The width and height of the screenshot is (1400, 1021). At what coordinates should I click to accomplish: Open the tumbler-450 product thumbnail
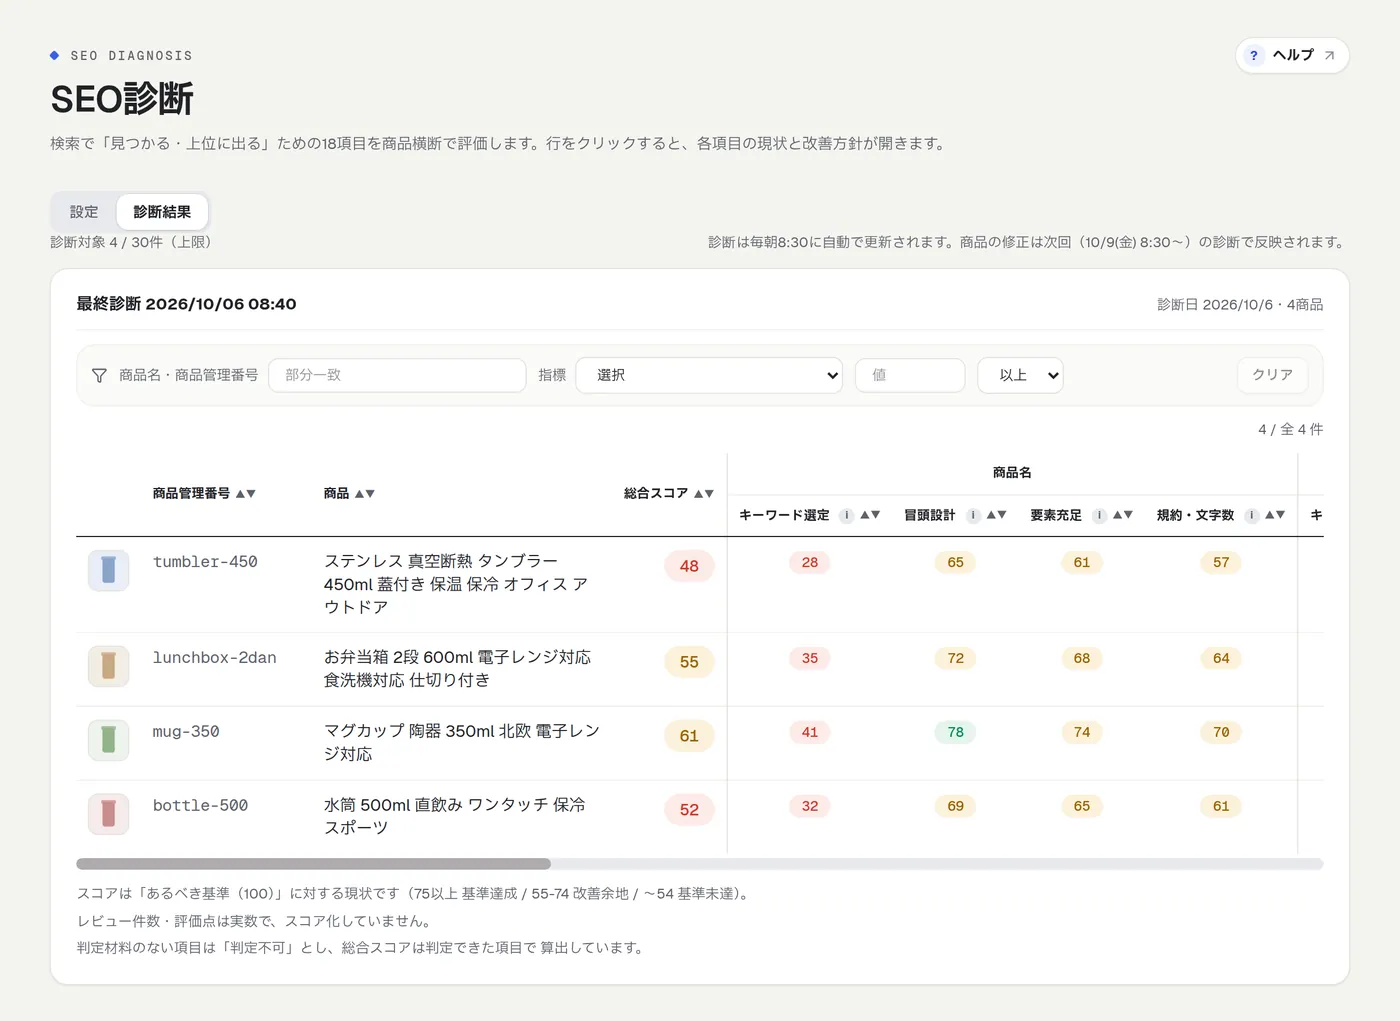coord(108,570)
